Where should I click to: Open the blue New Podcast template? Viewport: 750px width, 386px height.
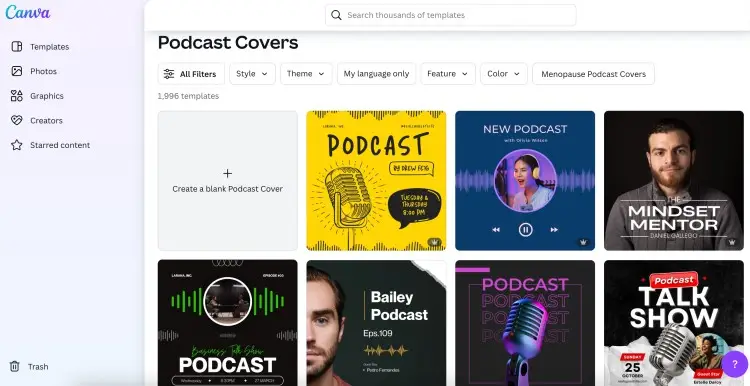click(x=525, y=181)
